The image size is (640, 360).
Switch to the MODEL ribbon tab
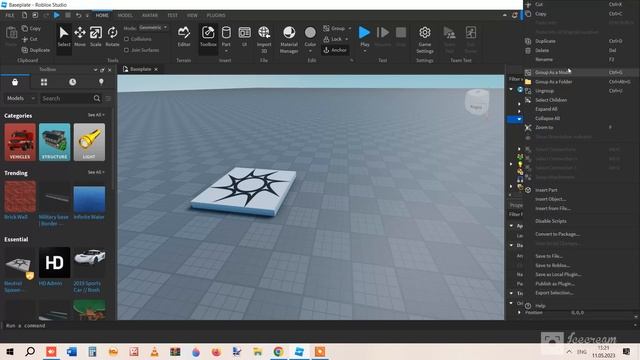click(125, 15)
